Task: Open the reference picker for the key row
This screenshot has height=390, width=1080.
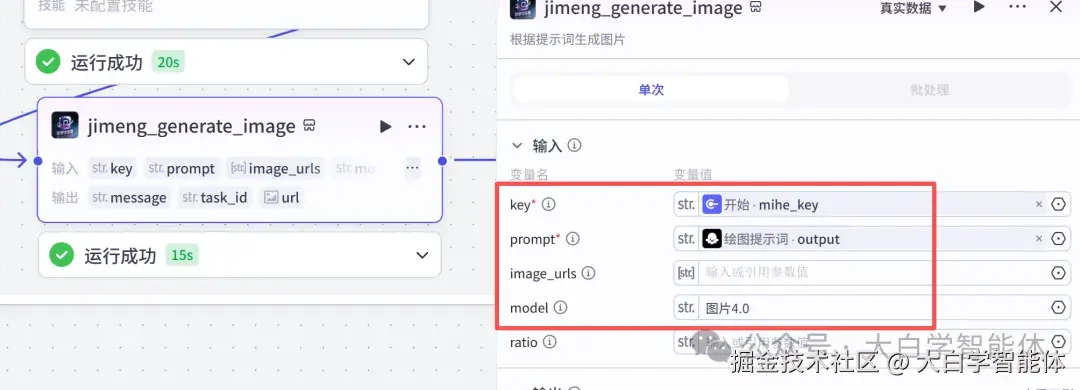Action: [1059, 205]
